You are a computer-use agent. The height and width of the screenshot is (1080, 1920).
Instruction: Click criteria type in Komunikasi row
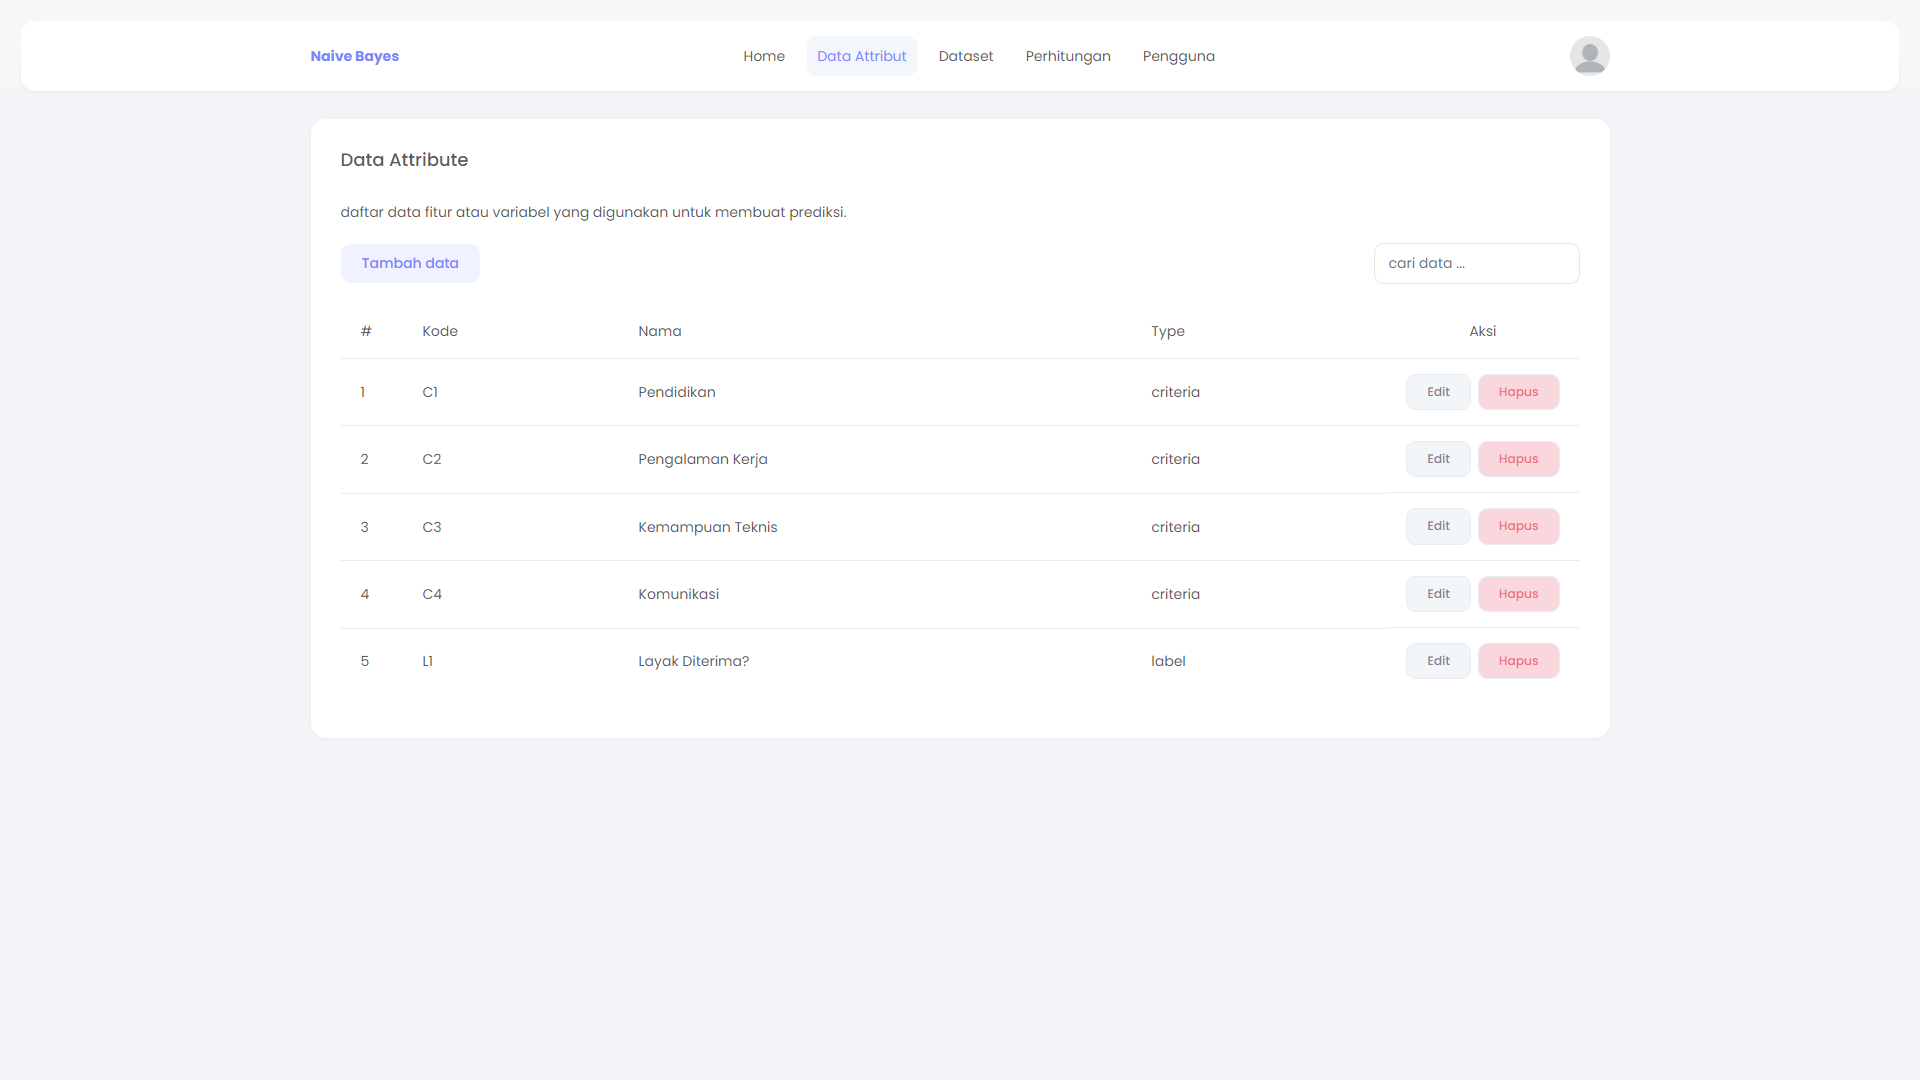point(1175,594)
